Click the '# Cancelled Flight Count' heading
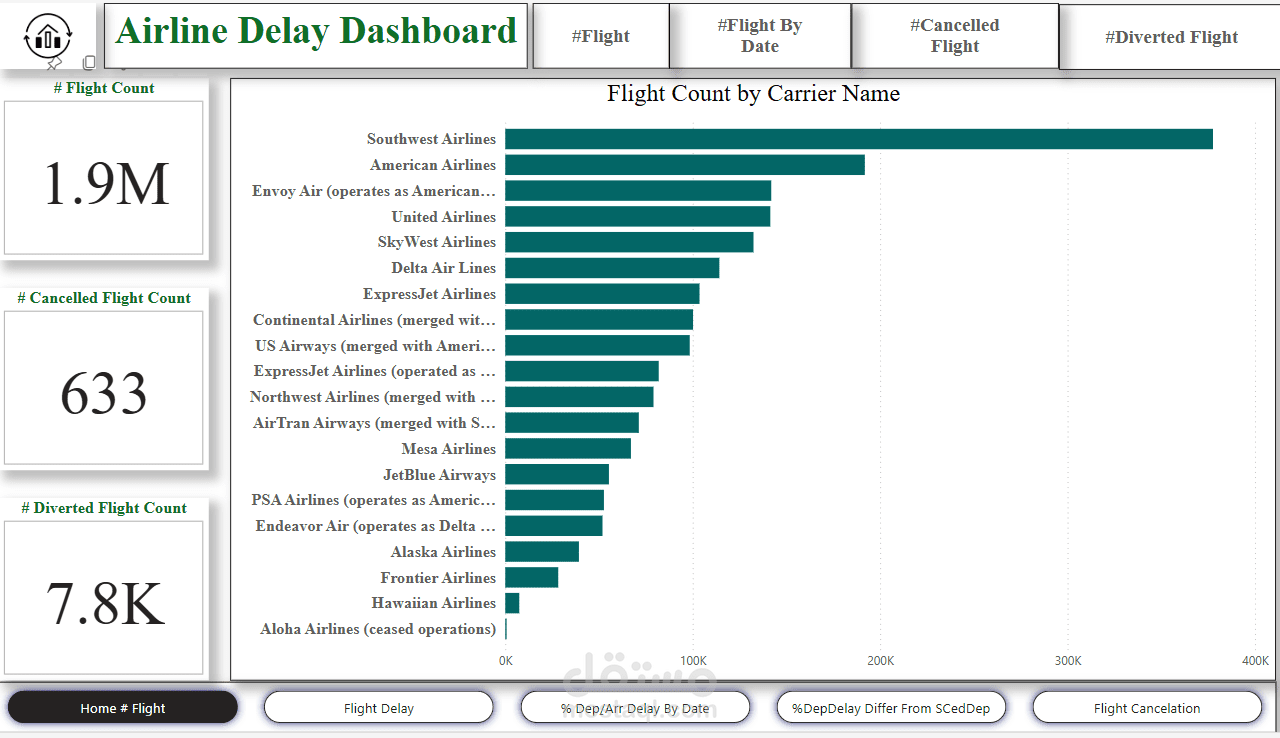Screen dimensions: 1280x738 (104, 298)
